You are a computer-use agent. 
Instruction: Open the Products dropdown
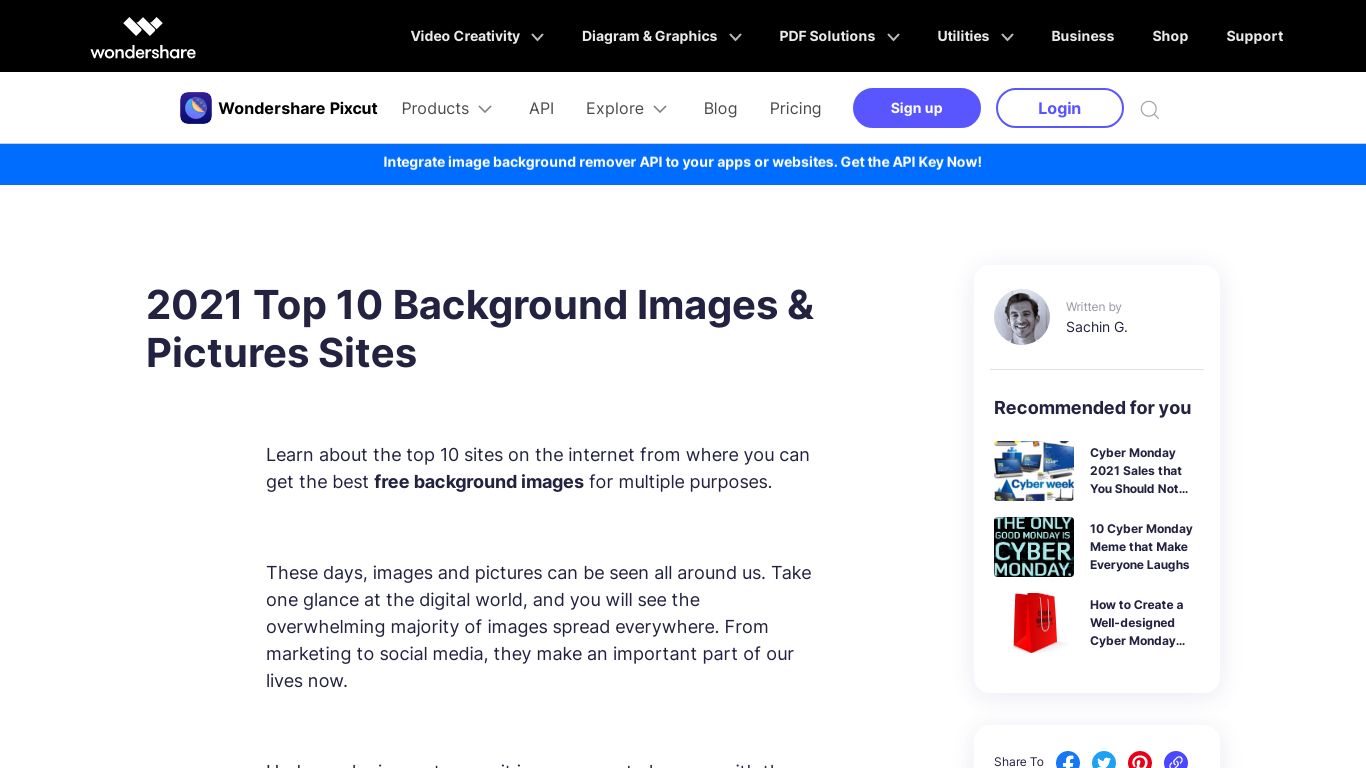pos(447,108)
